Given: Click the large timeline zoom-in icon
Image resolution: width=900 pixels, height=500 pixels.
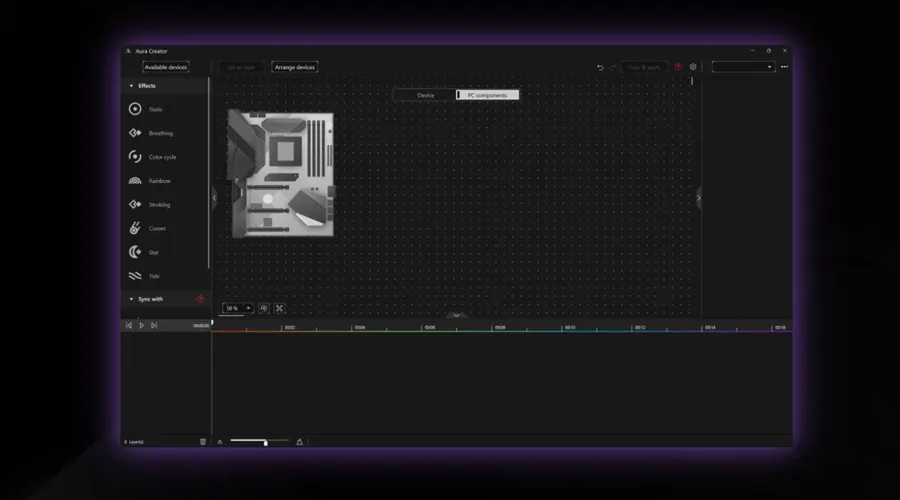Looking at the screenshot, I should coord(300,442).
